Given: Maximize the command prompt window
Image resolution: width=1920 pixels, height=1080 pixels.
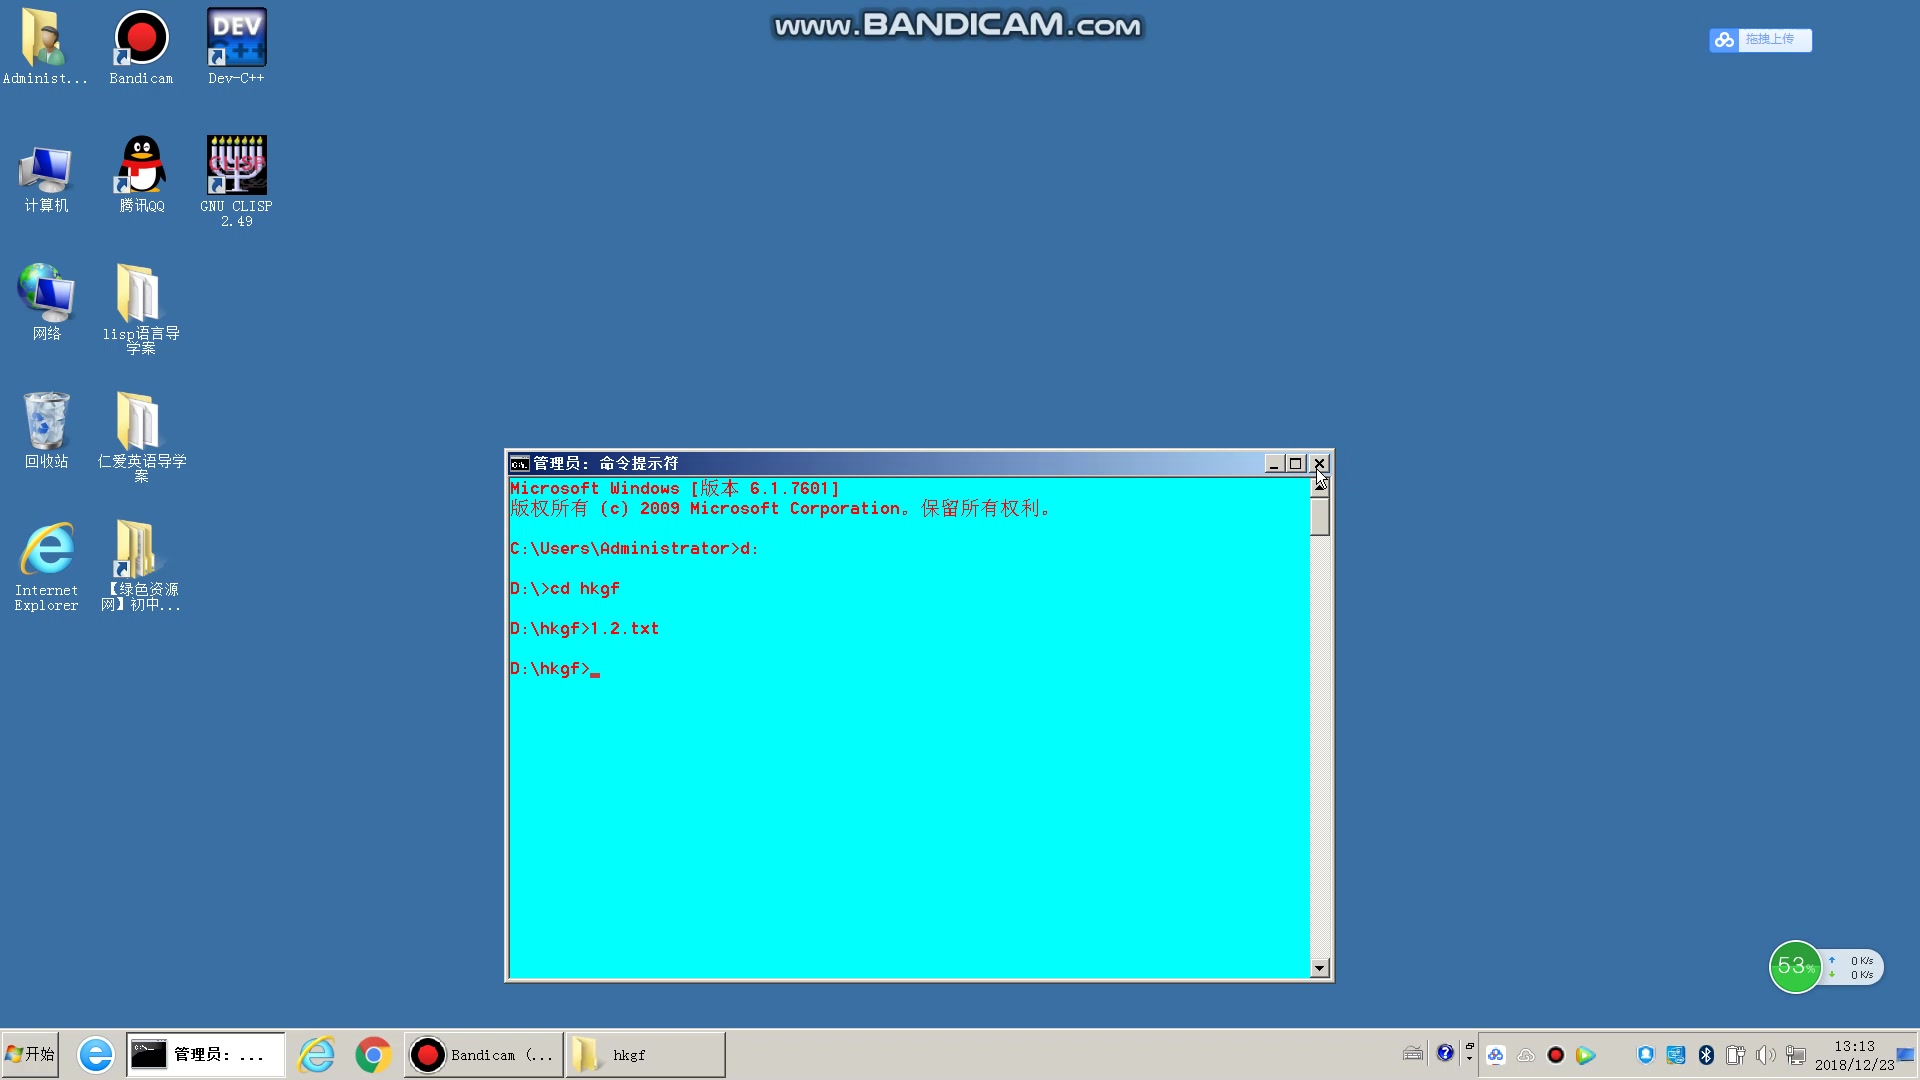Looking at the screenshot, I should click(1295, 463).
